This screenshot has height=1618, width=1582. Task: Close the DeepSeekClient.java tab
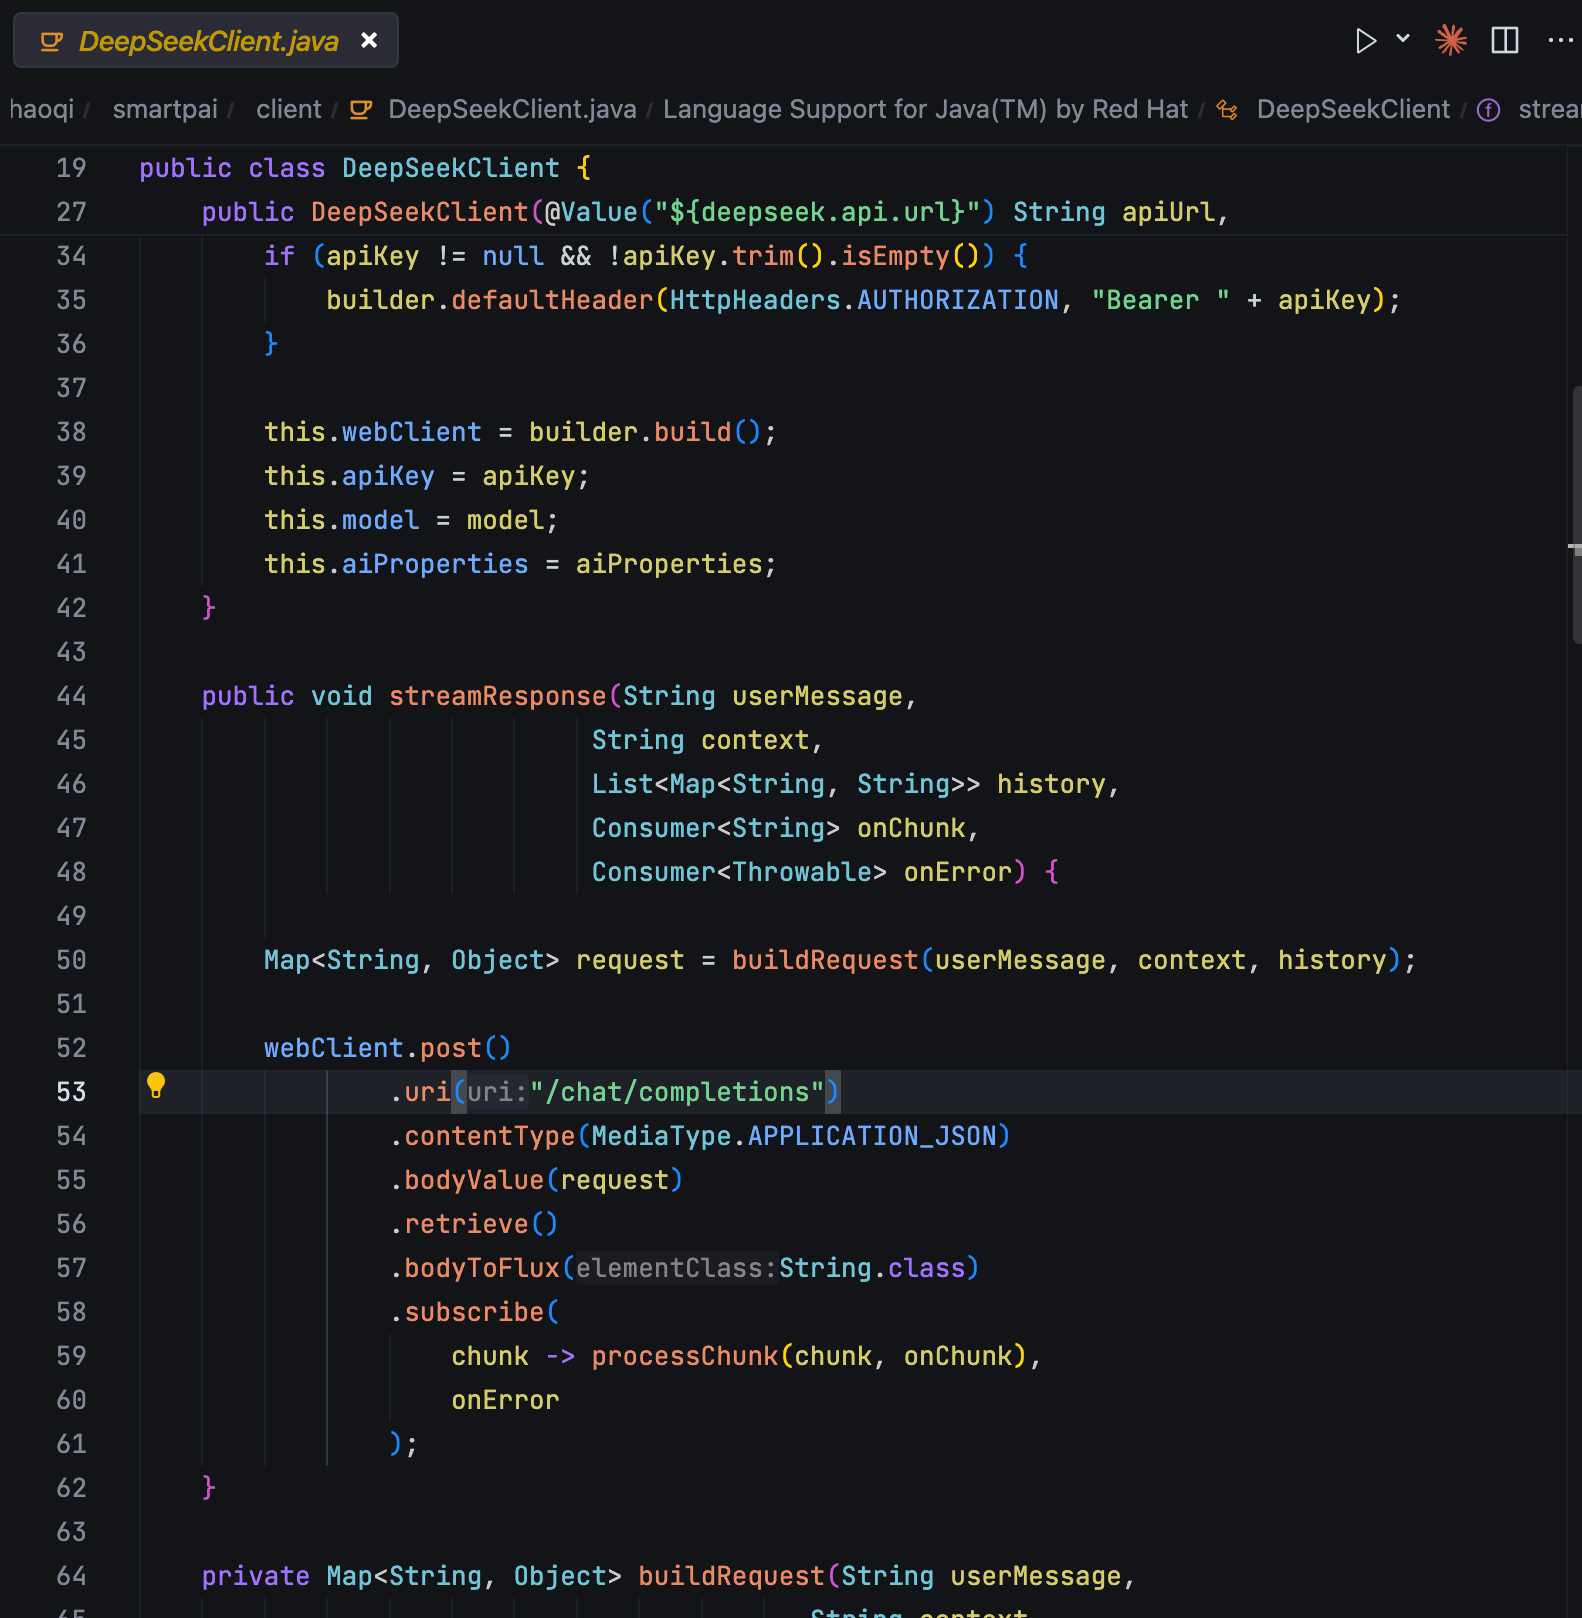click(x=369, y=40)
